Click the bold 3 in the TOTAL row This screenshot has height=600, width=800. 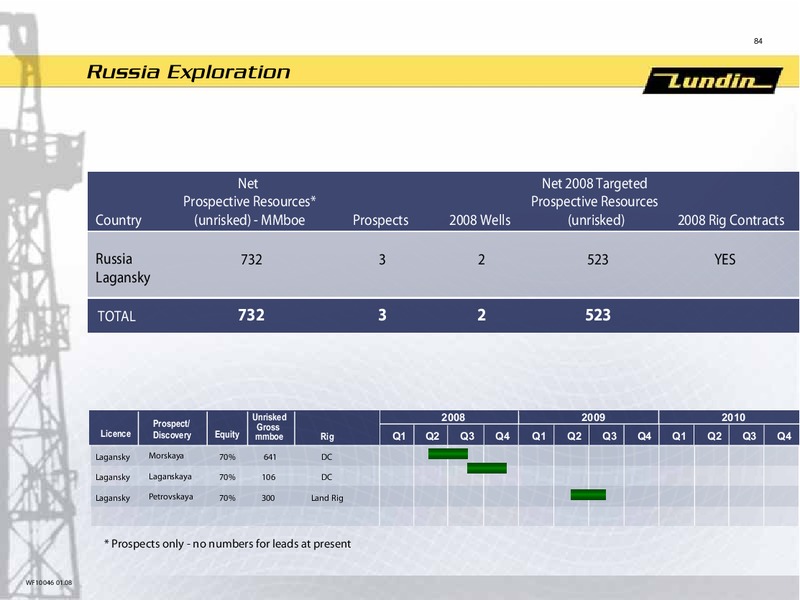[382, 315]
